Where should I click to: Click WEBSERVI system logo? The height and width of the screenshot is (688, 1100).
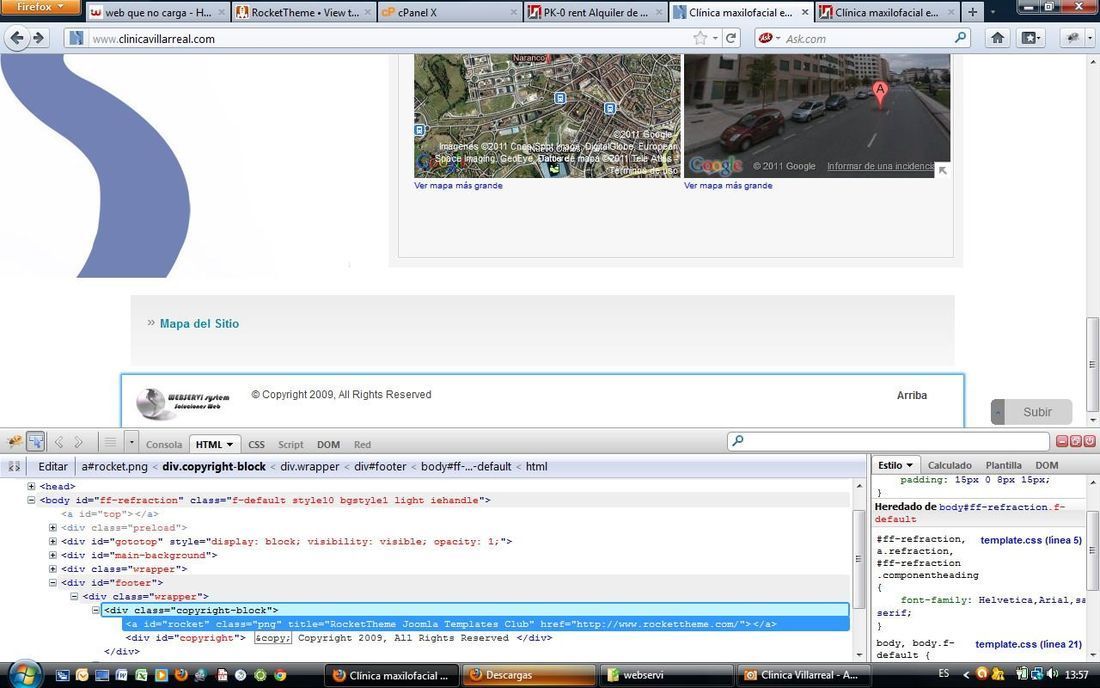click(182, 403)
